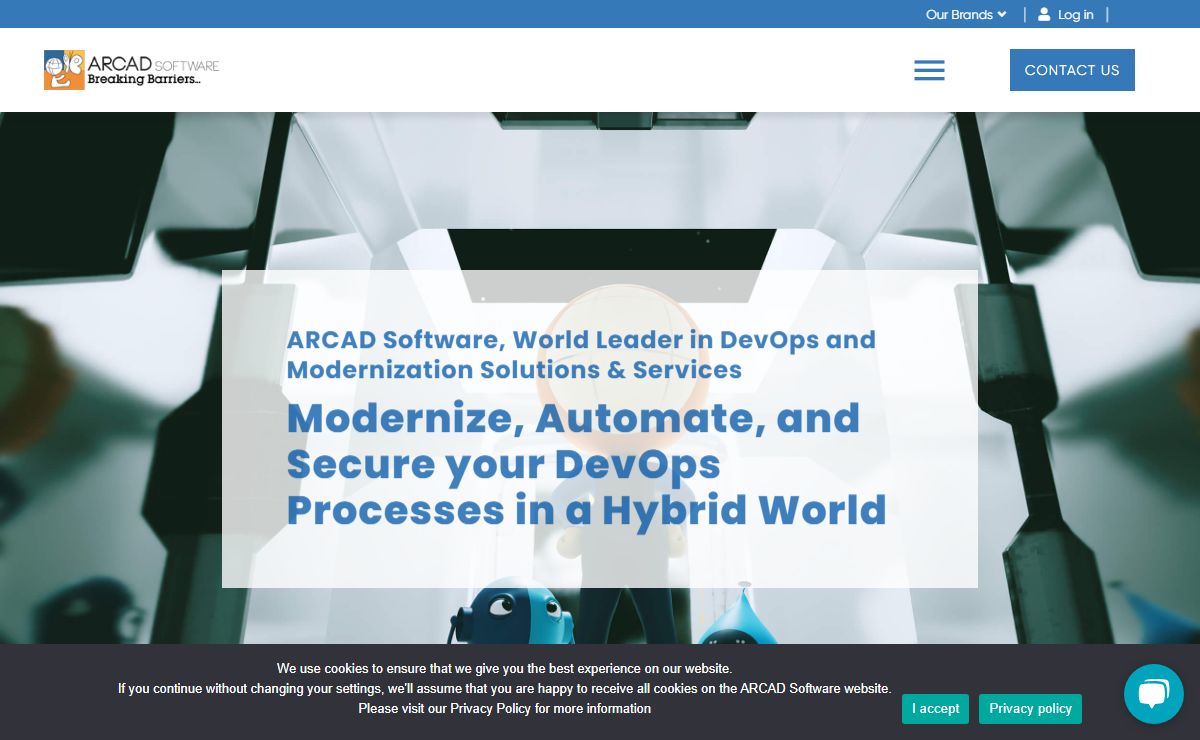Viewport: 1200px width, 740px height.
Task: Click the 'Modernize, Automate, and Secure' headline
Action: [585, 464]
